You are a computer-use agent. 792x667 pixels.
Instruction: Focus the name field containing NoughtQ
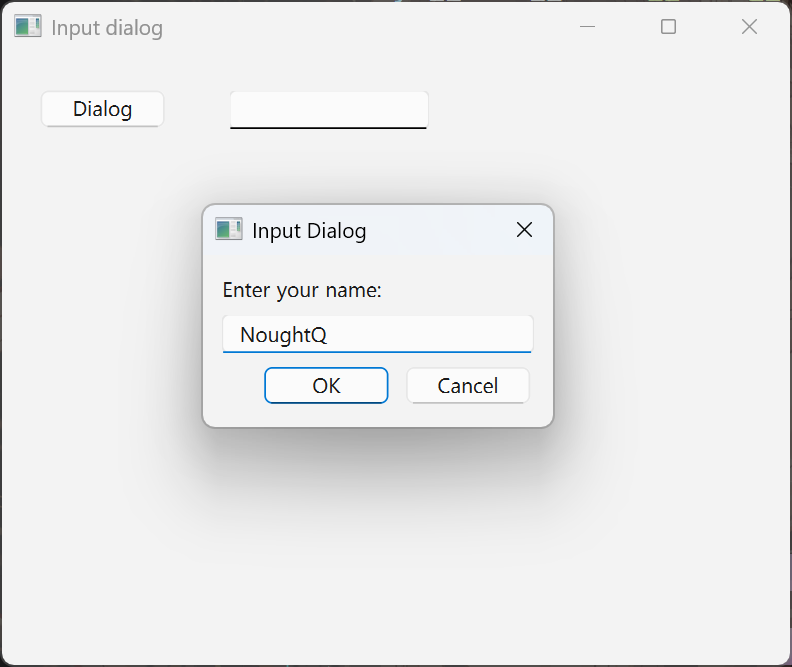click(x=377, y=334)
